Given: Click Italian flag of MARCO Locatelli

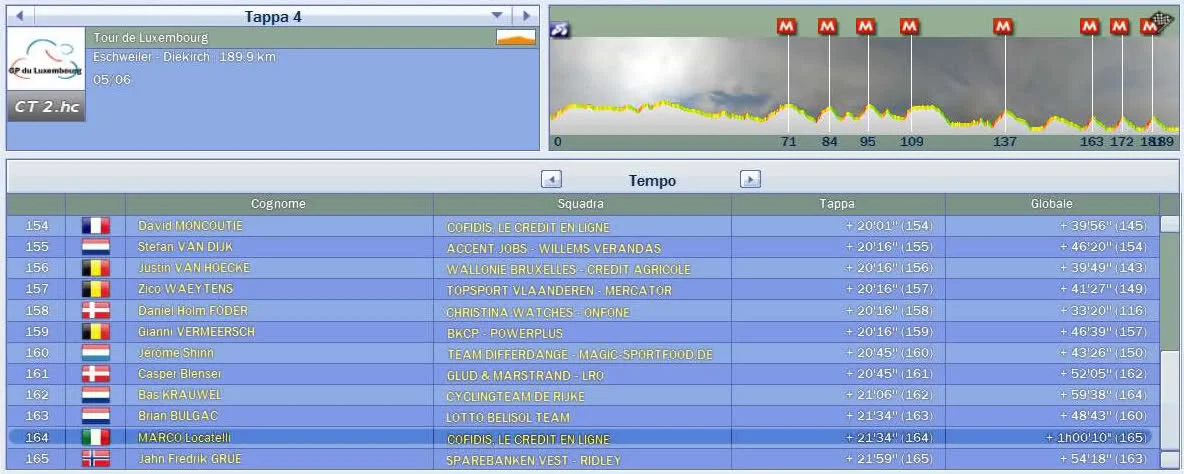Looking at the screenshot, I should click(x=96, y=437).
